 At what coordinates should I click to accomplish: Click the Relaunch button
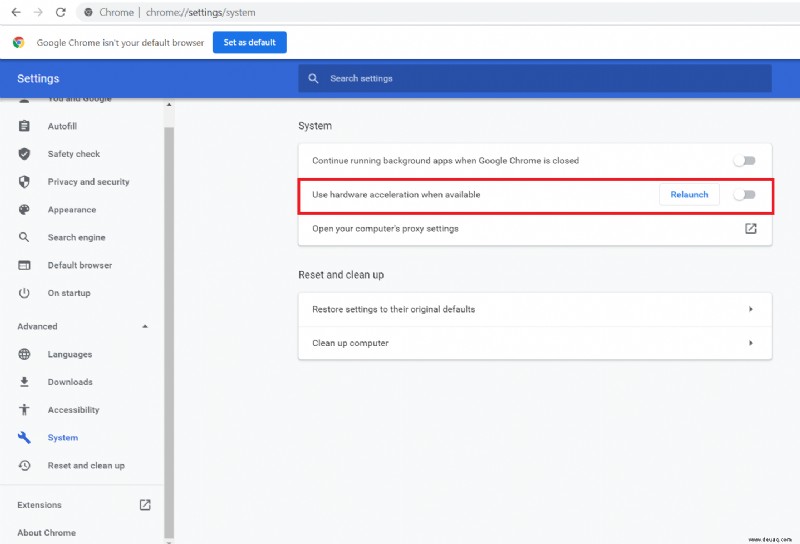(689, 194)
